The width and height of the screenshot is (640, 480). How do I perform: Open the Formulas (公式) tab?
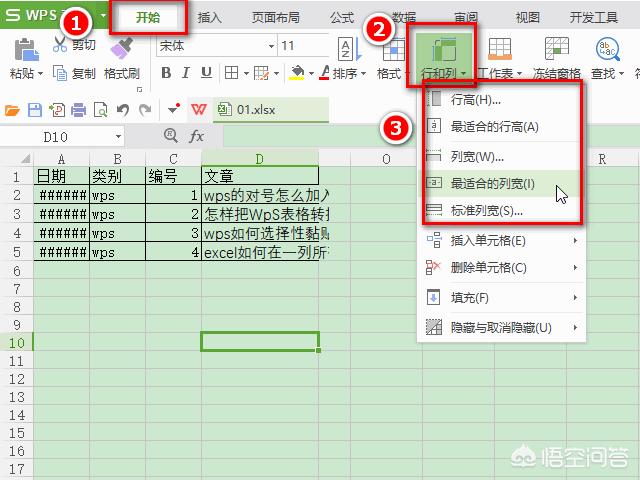(342, 18)
